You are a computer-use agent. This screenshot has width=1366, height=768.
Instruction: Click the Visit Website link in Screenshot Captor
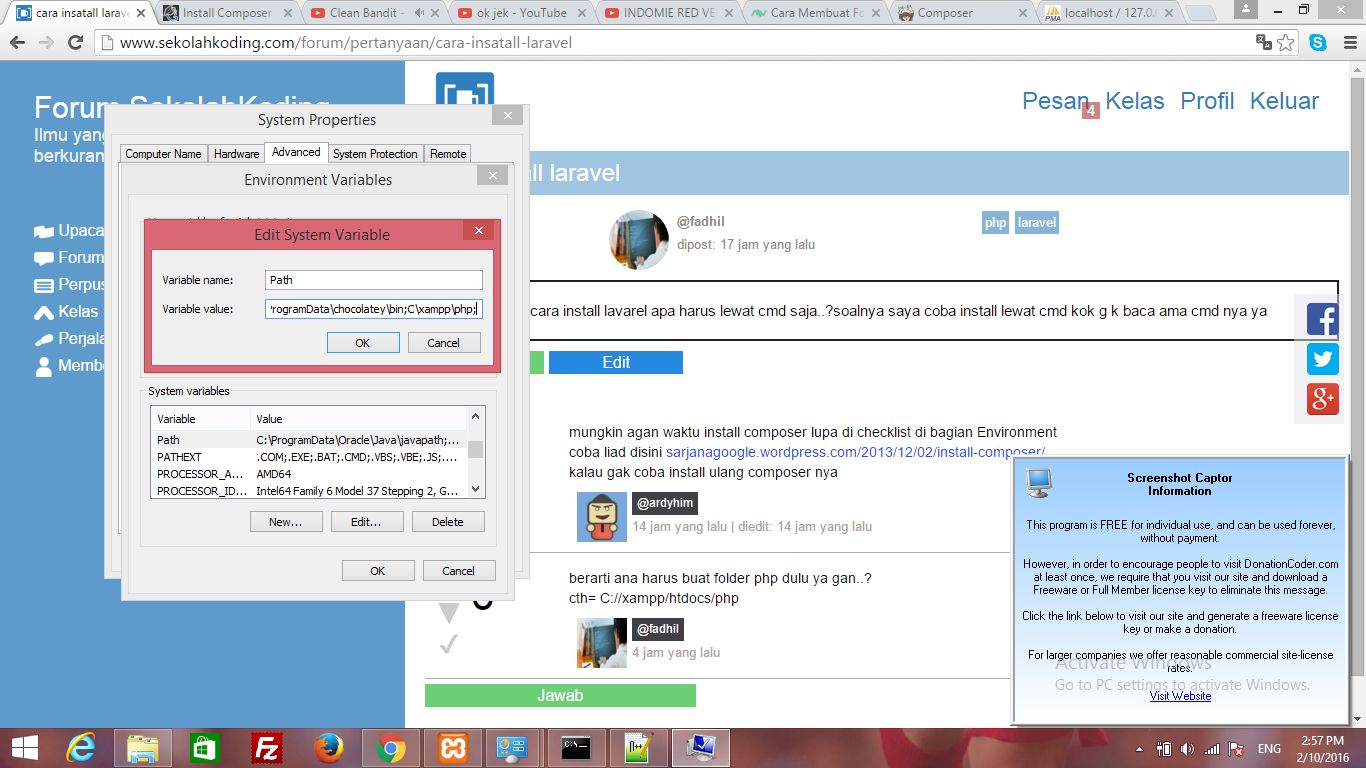click(x=1180, y=696)
